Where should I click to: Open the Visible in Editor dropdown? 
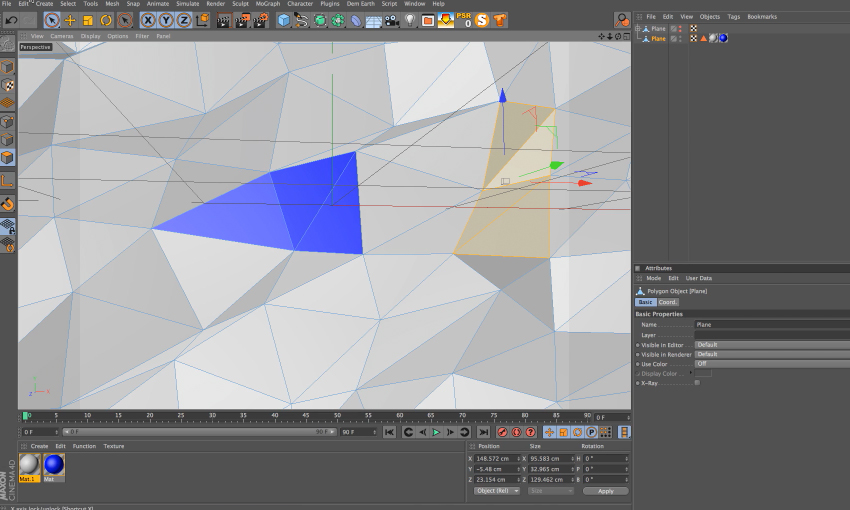click(770, 345)
